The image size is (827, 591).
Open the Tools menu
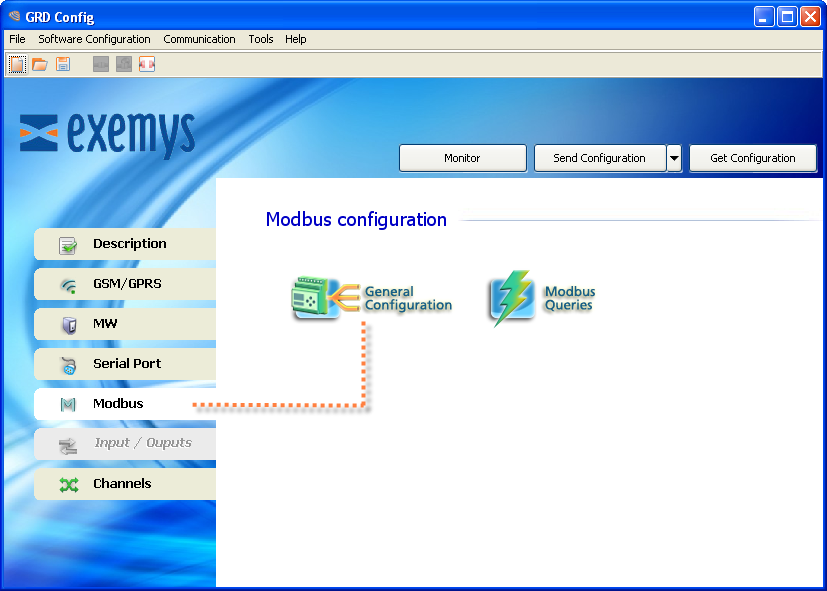coord(261,39)
